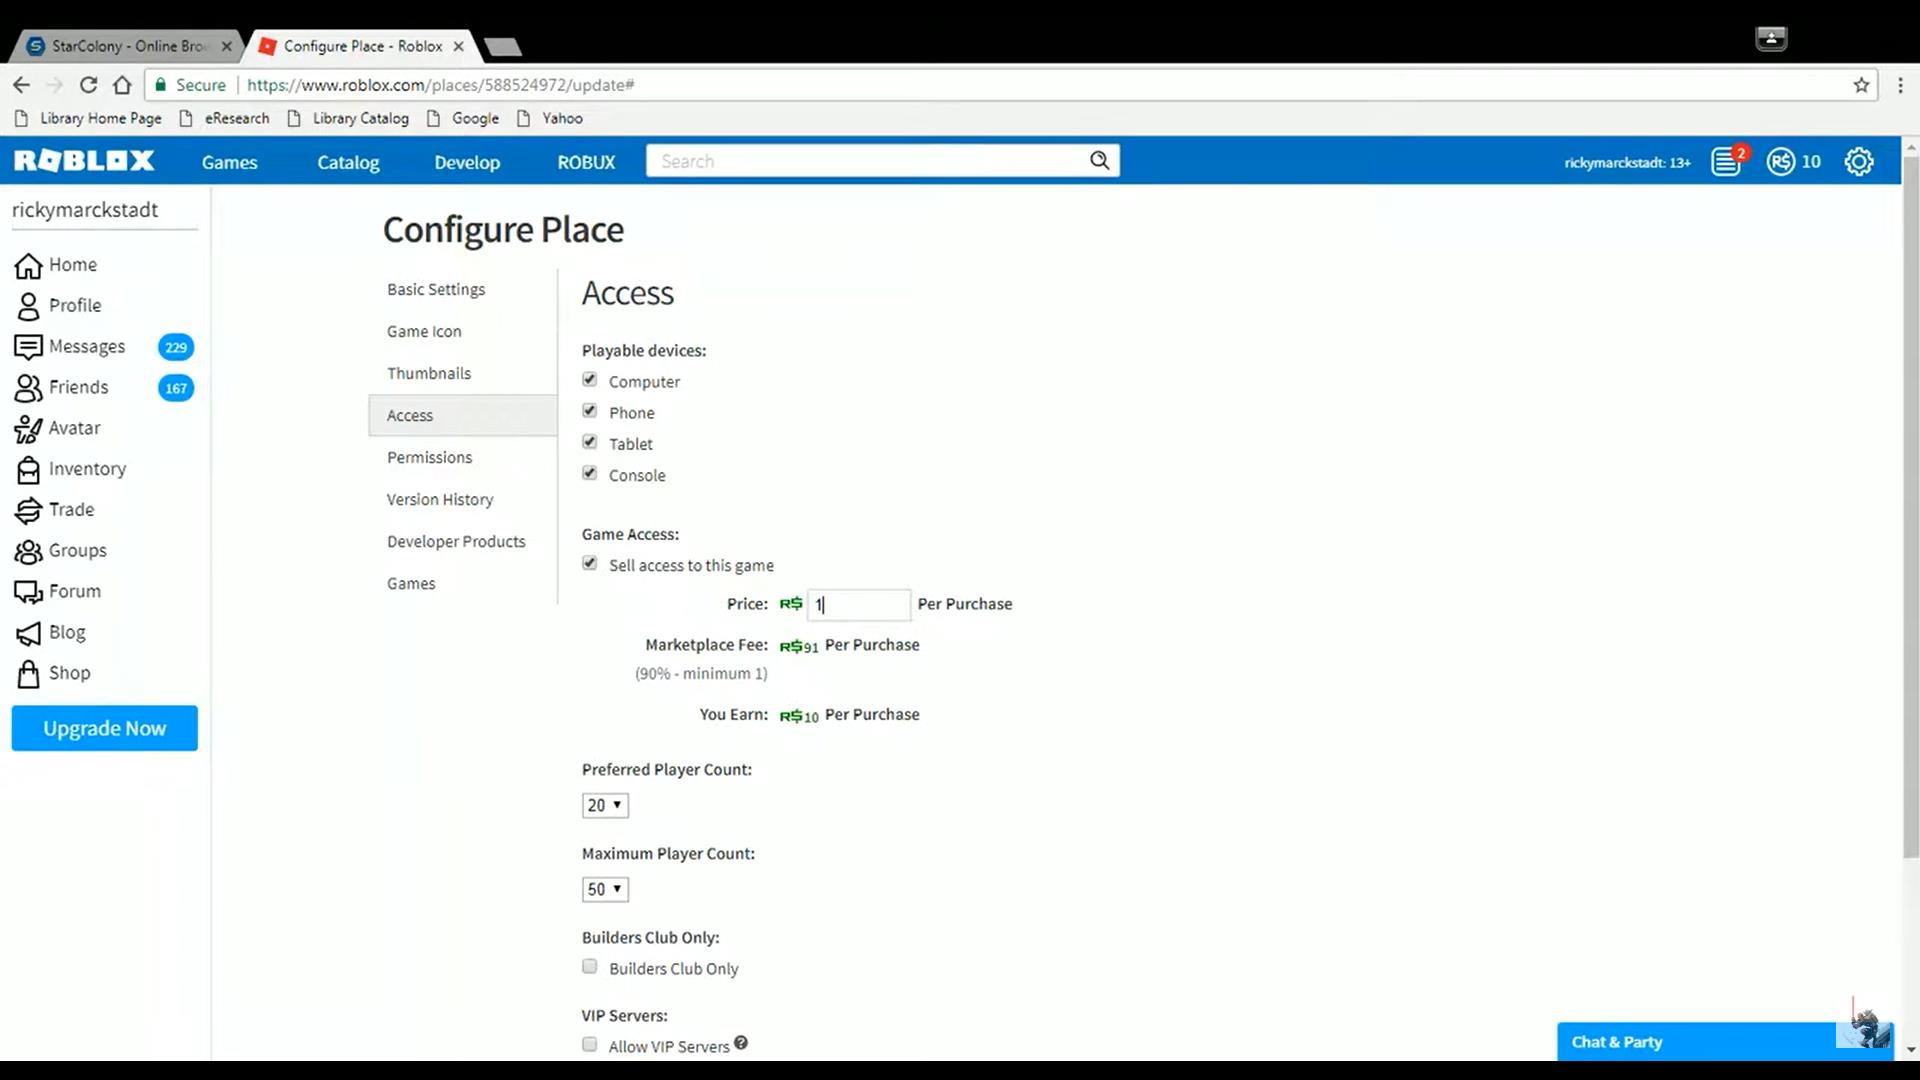Click the Groups sidebar icon
The image size is (1920, 1080).
click(28, 552)
